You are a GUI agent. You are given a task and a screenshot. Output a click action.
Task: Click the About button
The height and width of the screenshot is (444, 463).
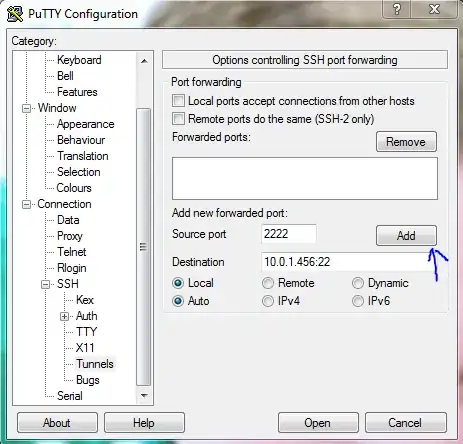(57, 423)
